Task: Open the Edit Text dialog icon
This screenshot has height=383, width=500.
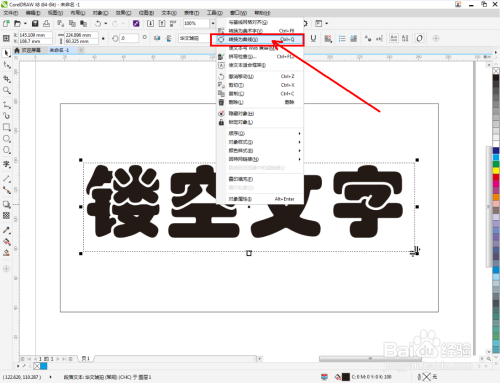Action: click(379, 39)
